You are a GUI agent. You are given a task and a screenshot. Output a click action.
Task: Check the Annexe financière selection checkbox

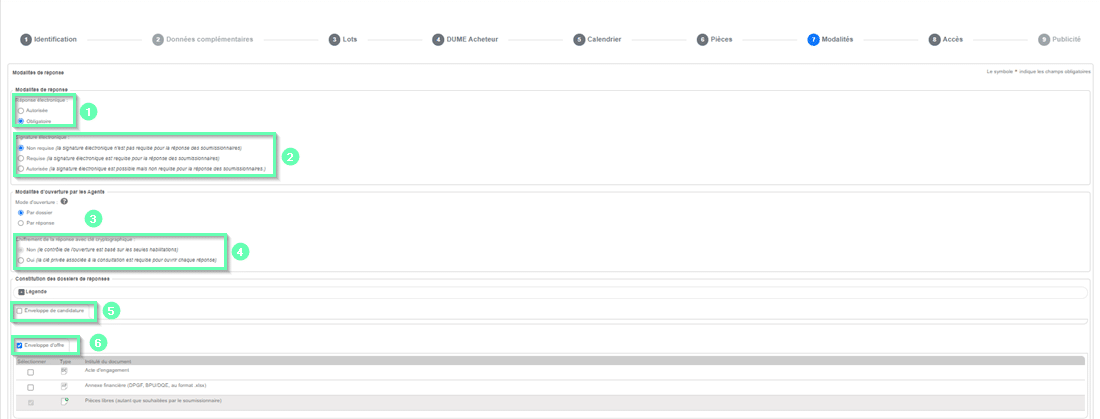click(30, 387)
